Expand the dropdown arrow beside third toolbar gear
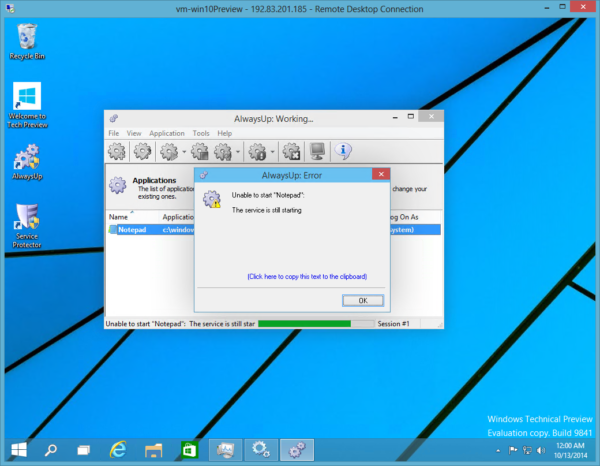 click(x=184, y=153)
